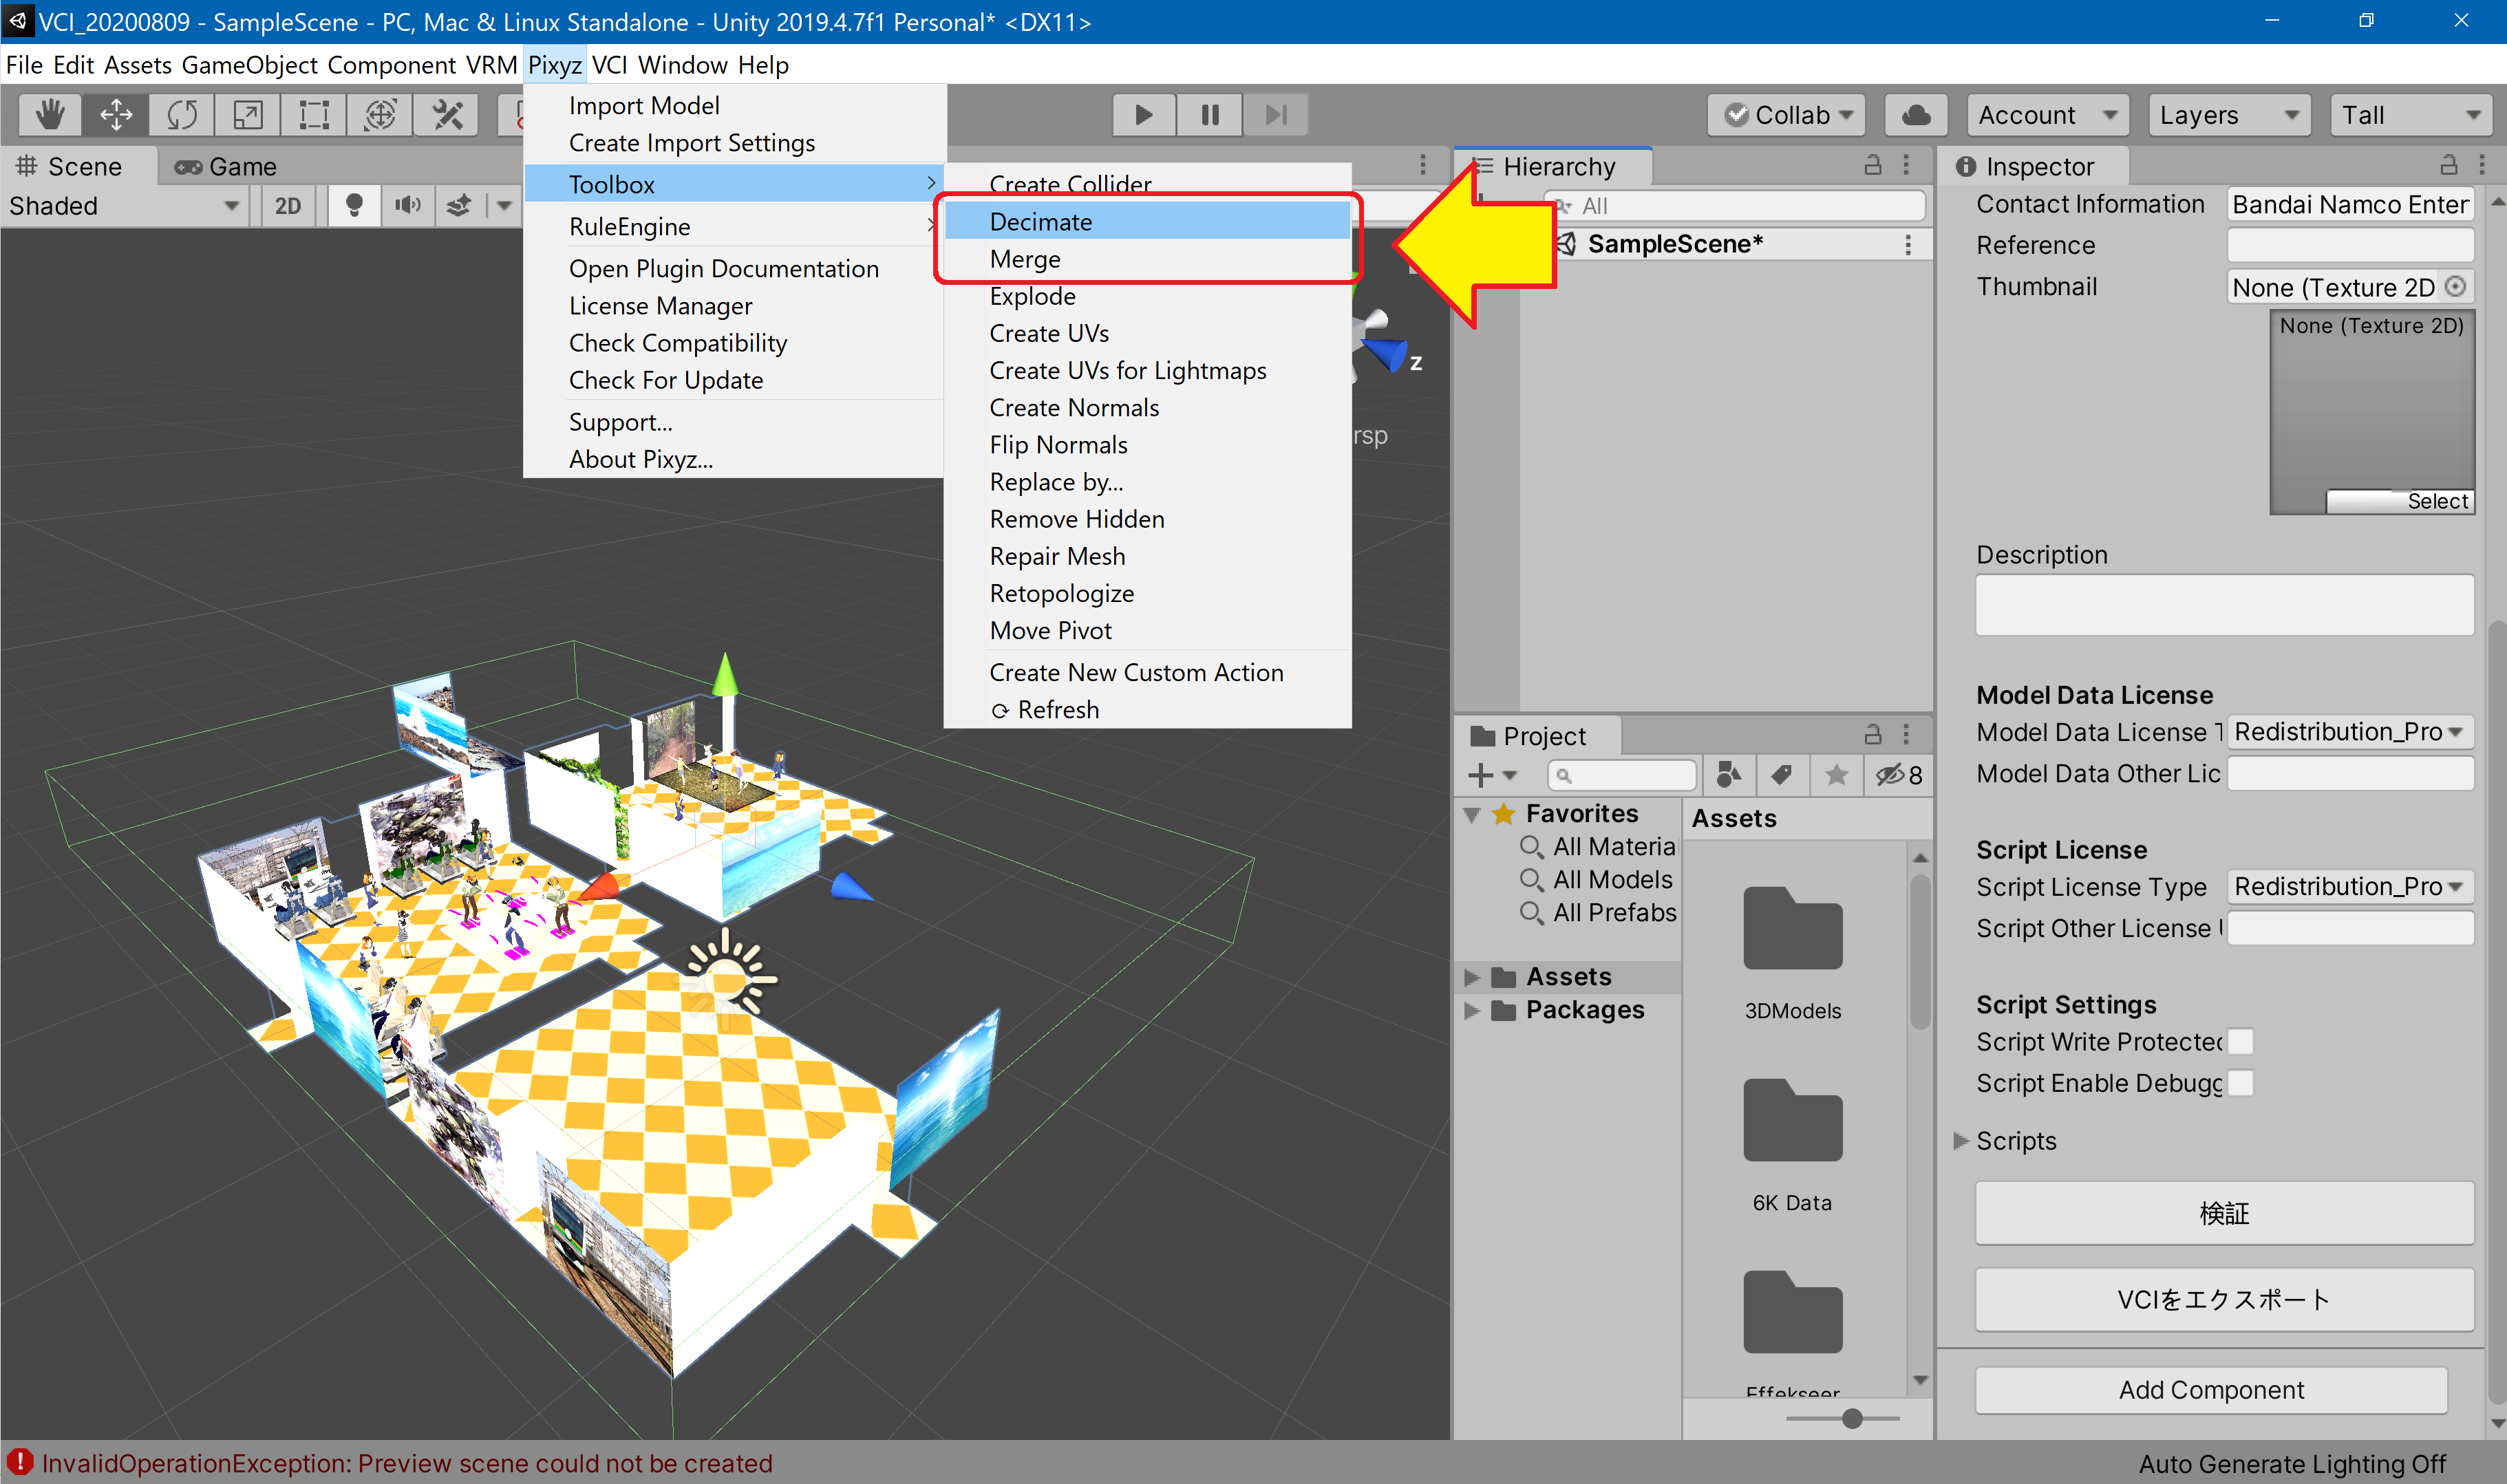Select the Scale tool
The height and width of the screenshot is (1484, 2507).
248,115
